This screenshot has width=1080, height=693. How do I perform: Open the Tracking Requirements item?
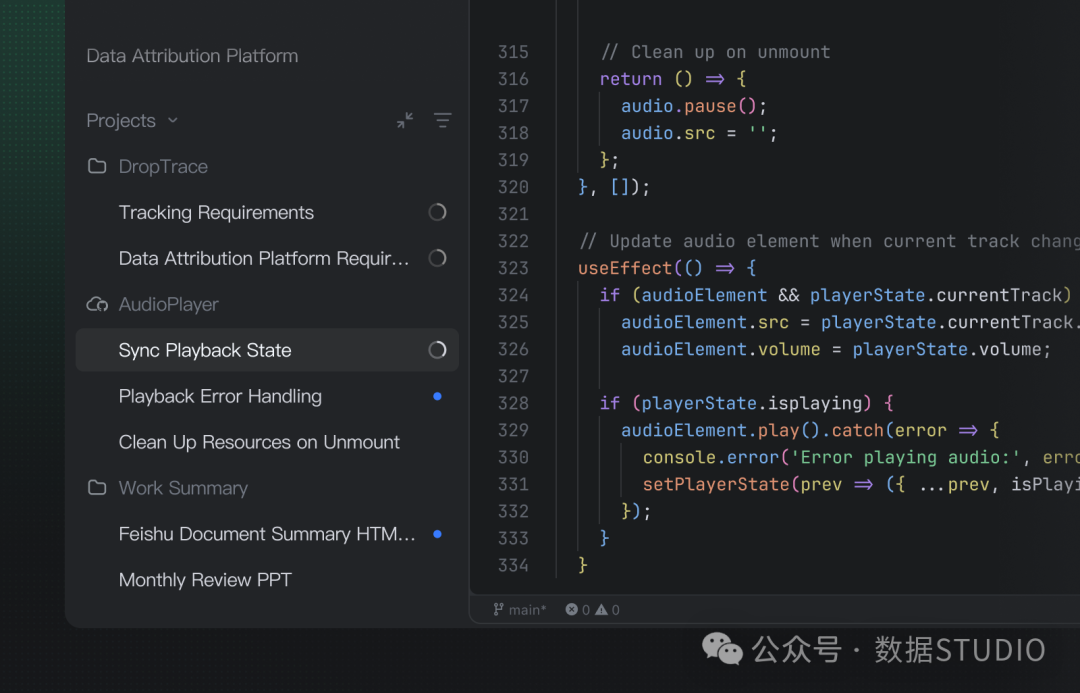coord(216,212)
